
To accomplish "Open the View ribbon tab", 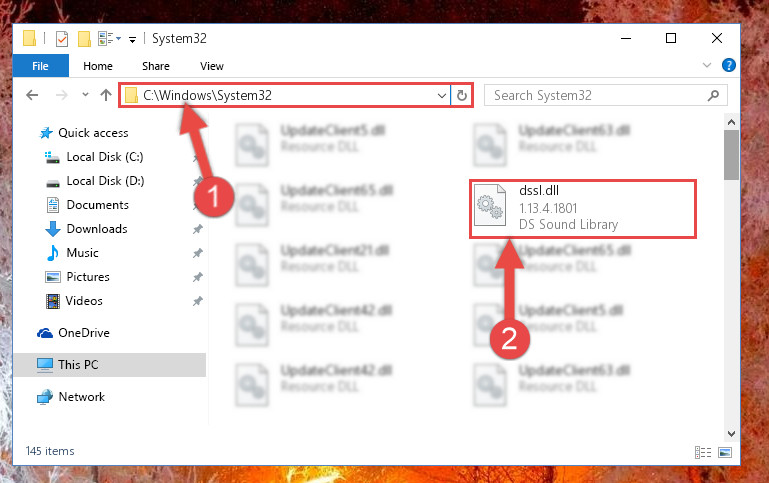I will tap(212, 66).
